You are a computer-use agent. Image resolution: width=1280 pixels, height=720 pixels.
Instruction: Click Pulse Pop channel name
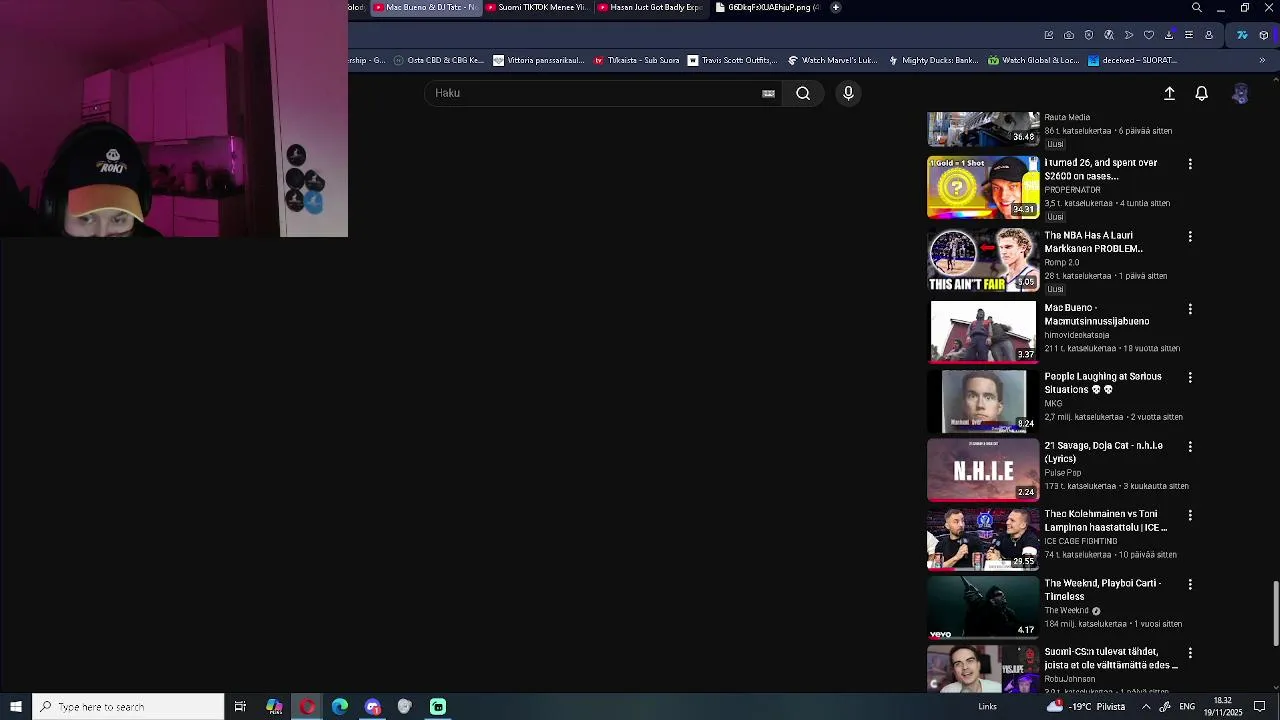(x=1062, y=473)
